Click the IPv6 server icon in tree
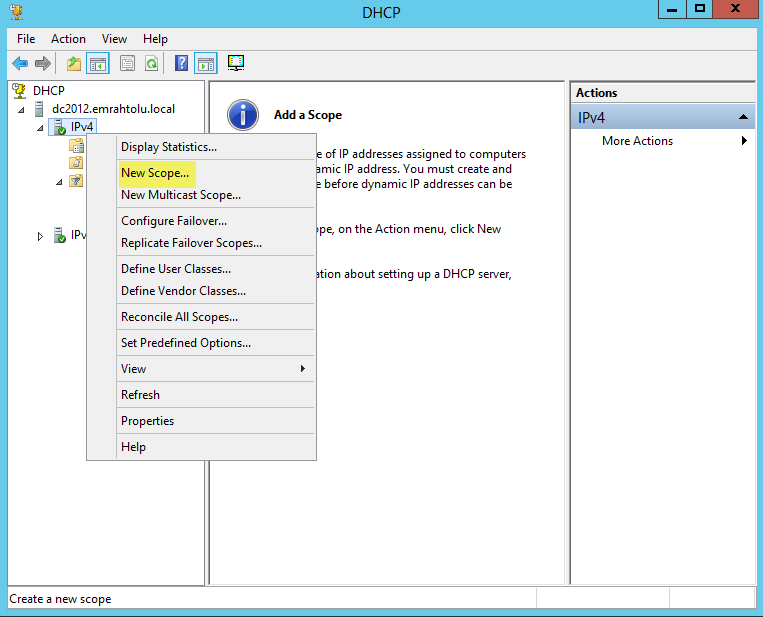763x617 pixels. 60,236
